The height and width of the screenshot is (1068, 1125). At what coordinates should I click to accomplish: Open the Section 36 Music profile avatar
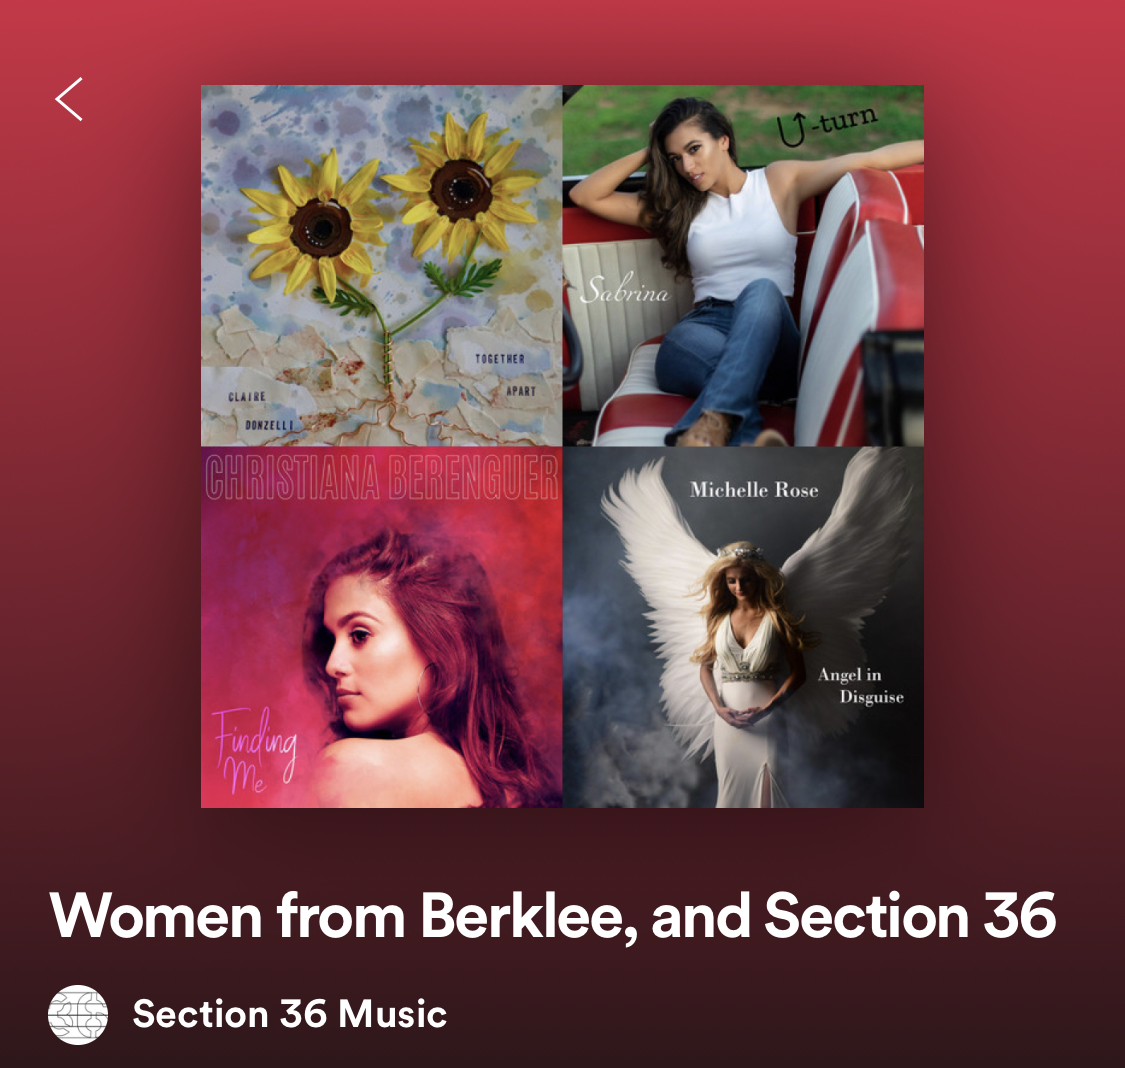[77, 1014]
